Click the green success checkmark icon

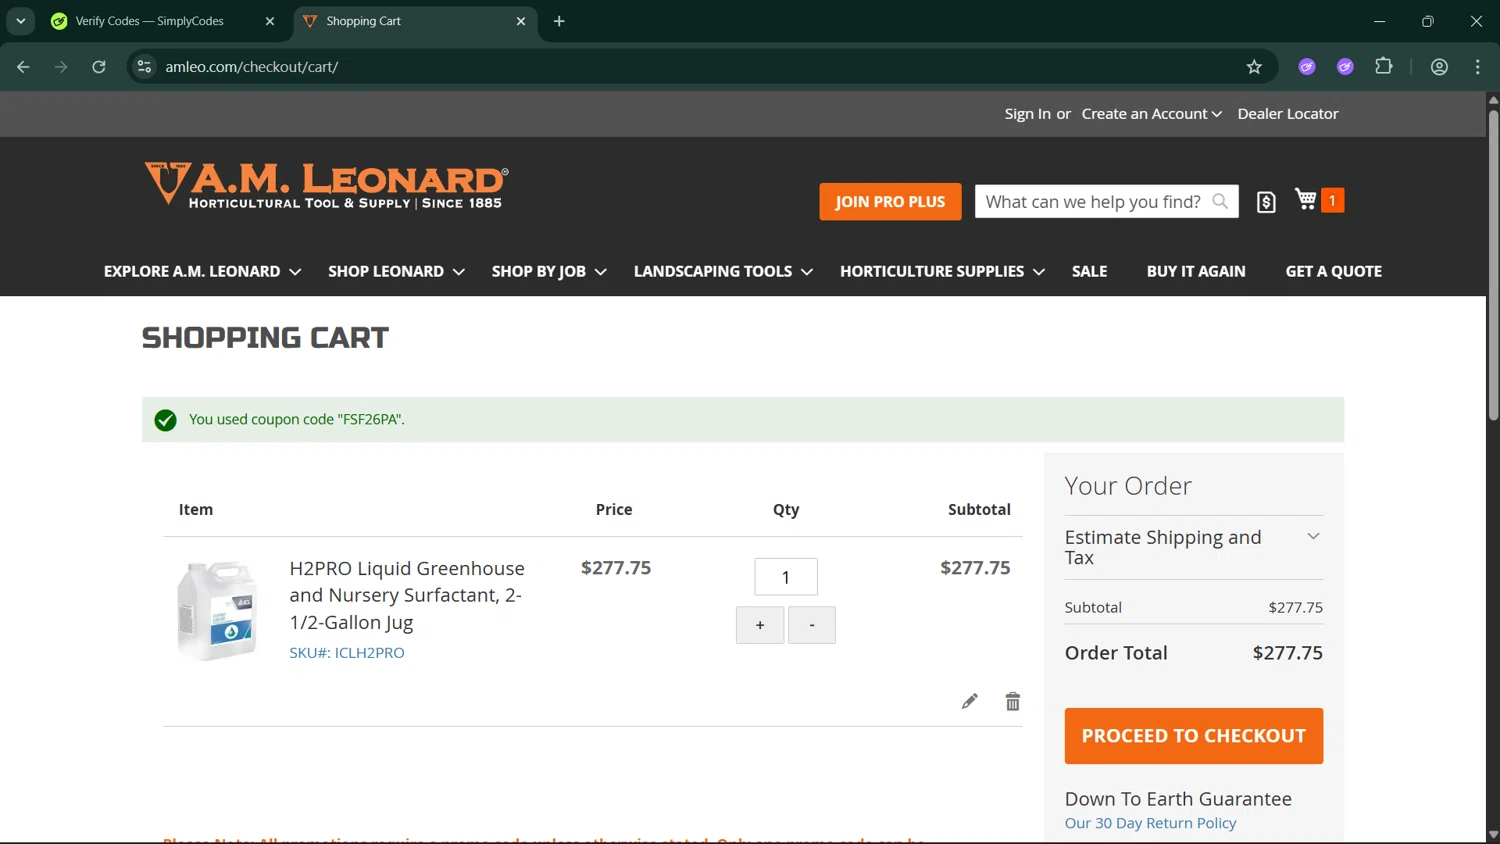click(x=166, y=420)
